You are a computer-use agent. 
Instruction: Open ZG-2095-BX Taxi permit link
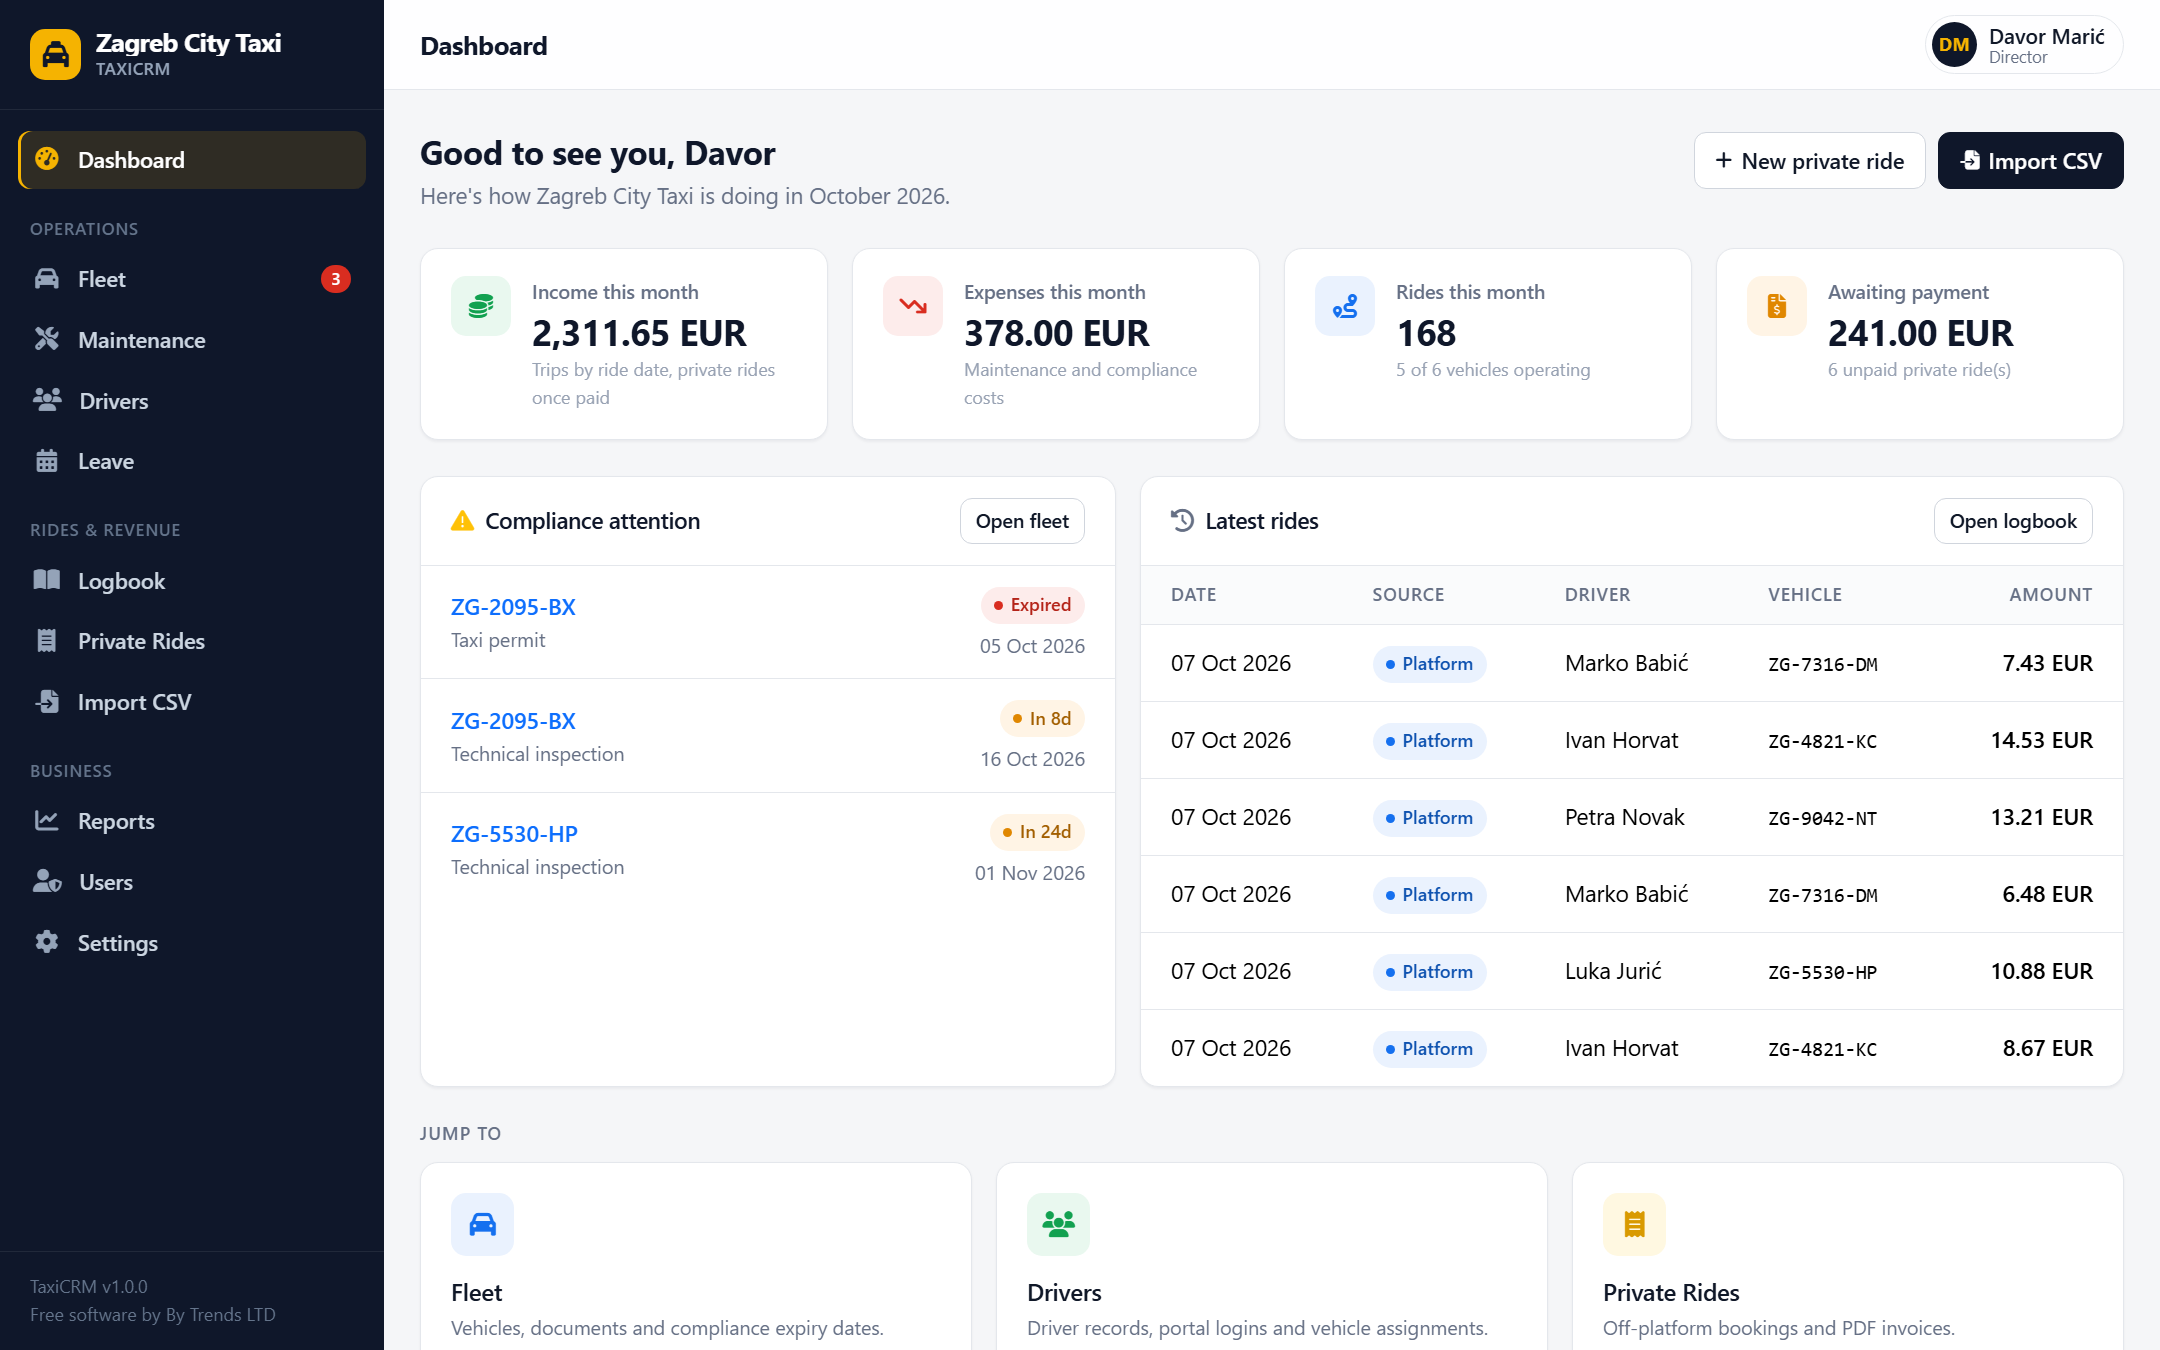(513, 607)
